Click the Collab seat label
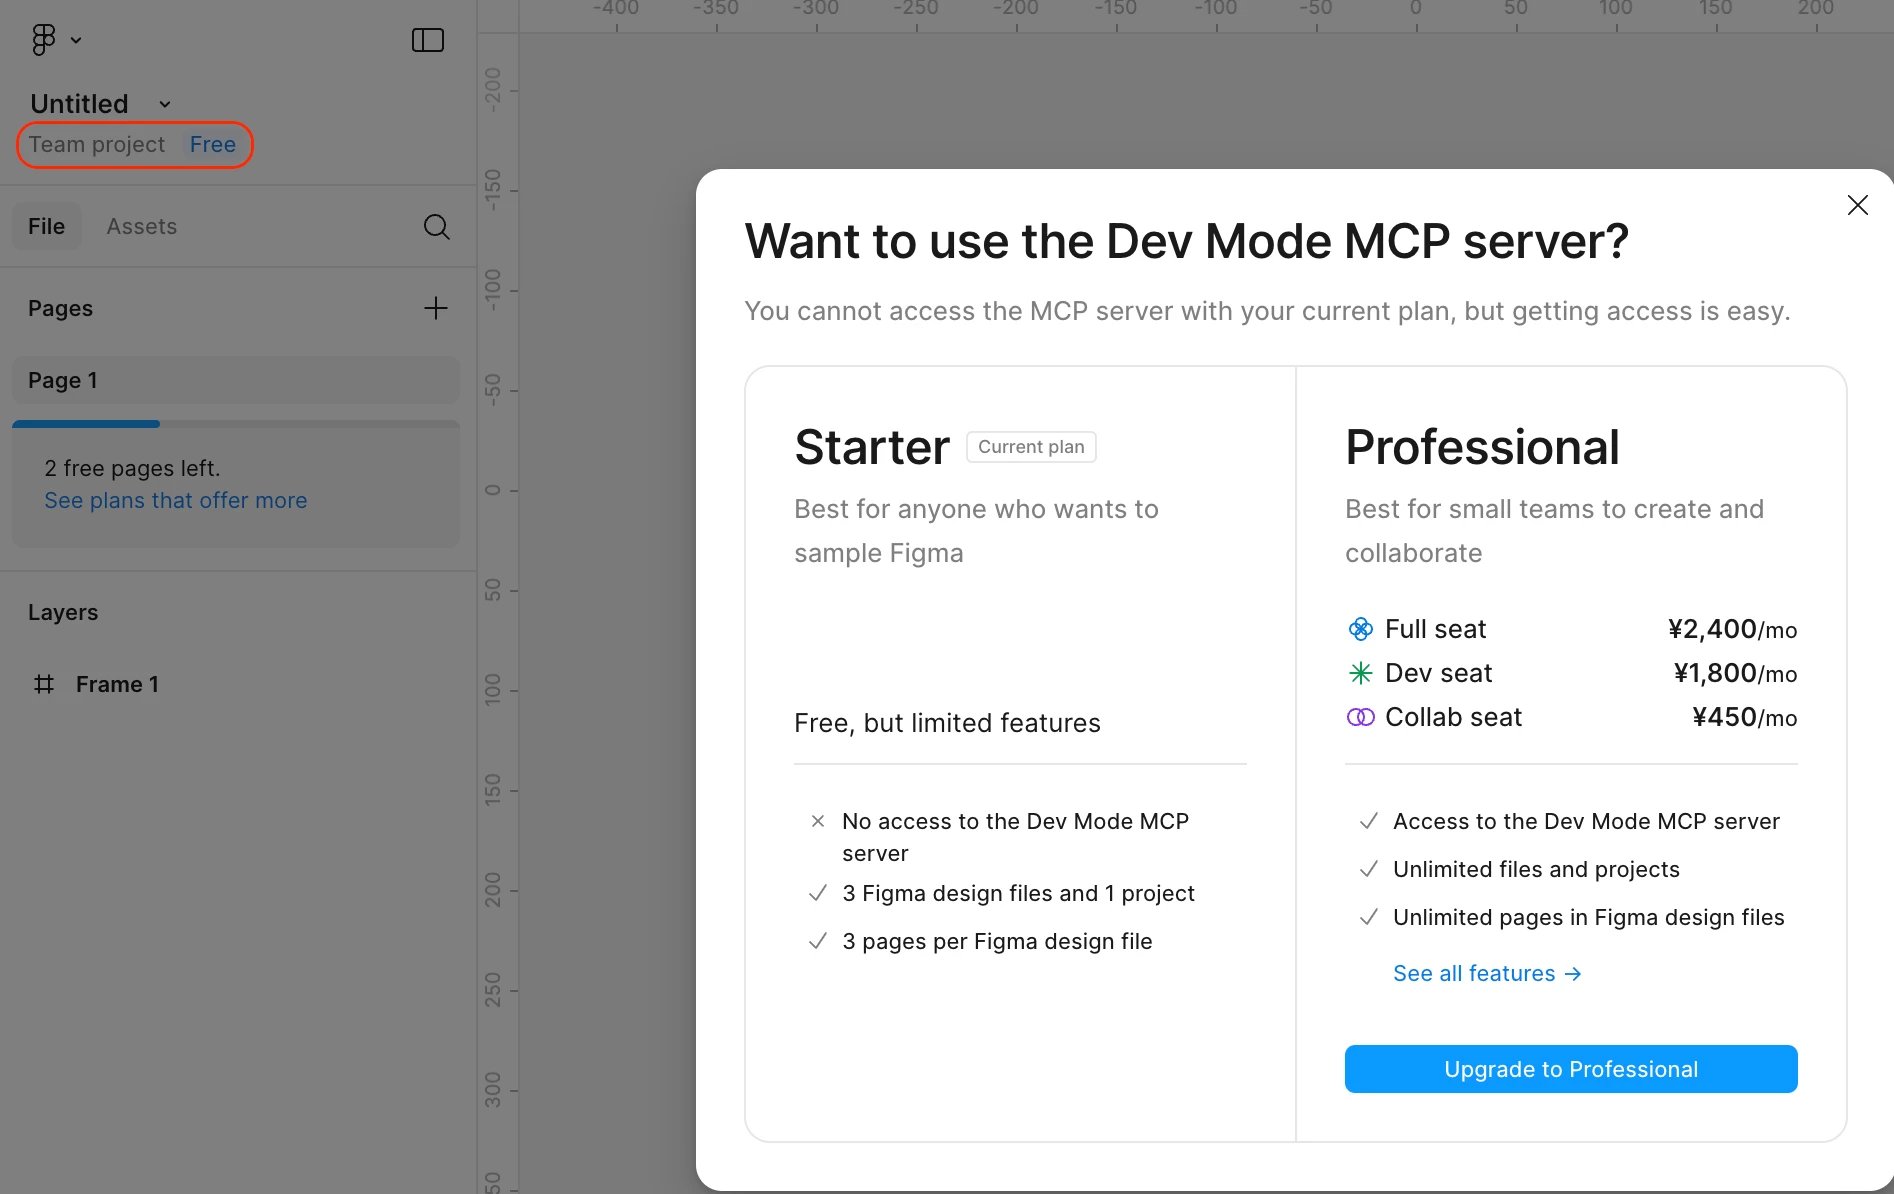Viewport: 1894px width, 1194px height. pyautogui.click(x=1453, y=717)
